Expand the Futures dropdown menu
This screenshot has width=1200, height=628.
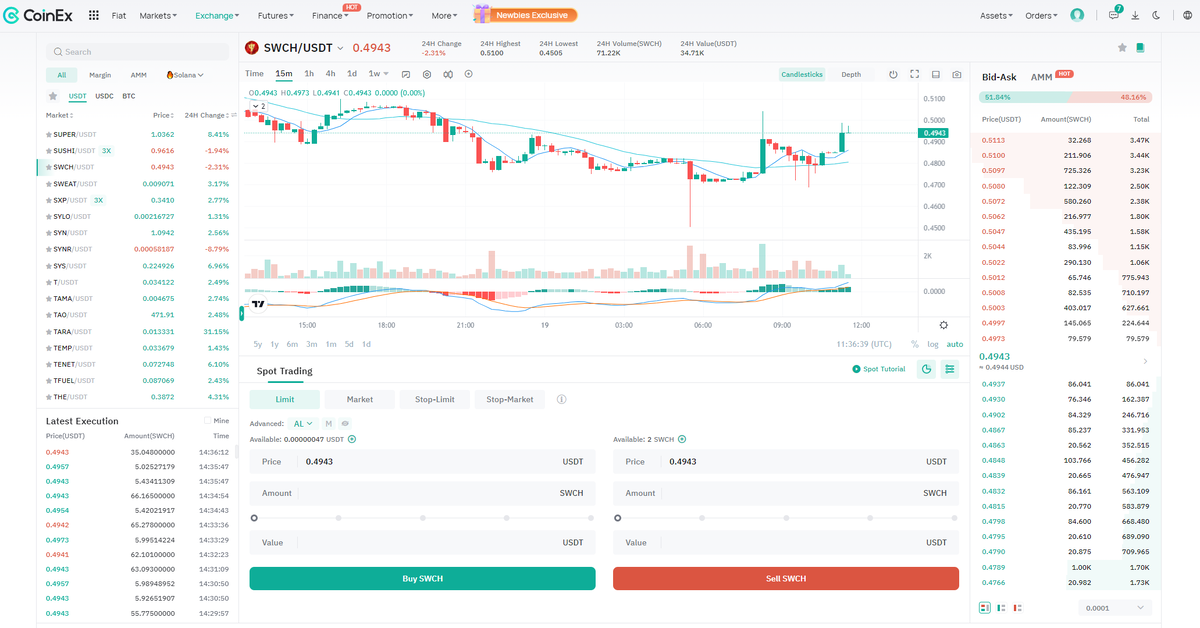coord(275,16)
